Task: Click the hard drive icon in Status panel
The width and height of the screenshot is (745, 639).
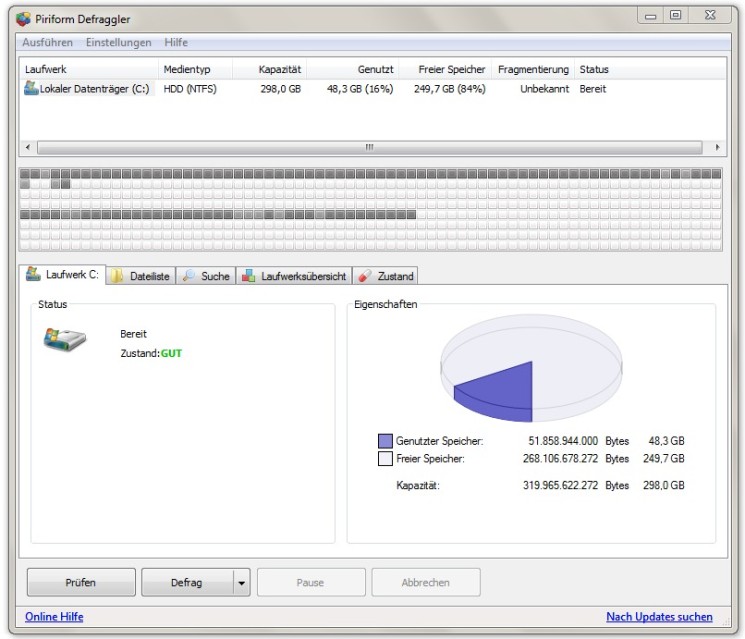Action: pyautogui.click(x=64, y=340)
